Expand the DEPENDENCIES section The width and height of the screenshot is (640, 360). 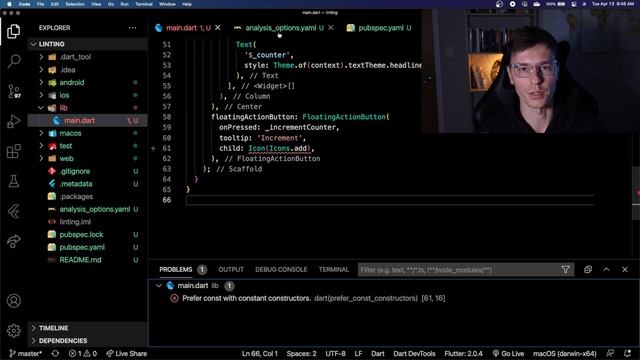tap(87, 340)
